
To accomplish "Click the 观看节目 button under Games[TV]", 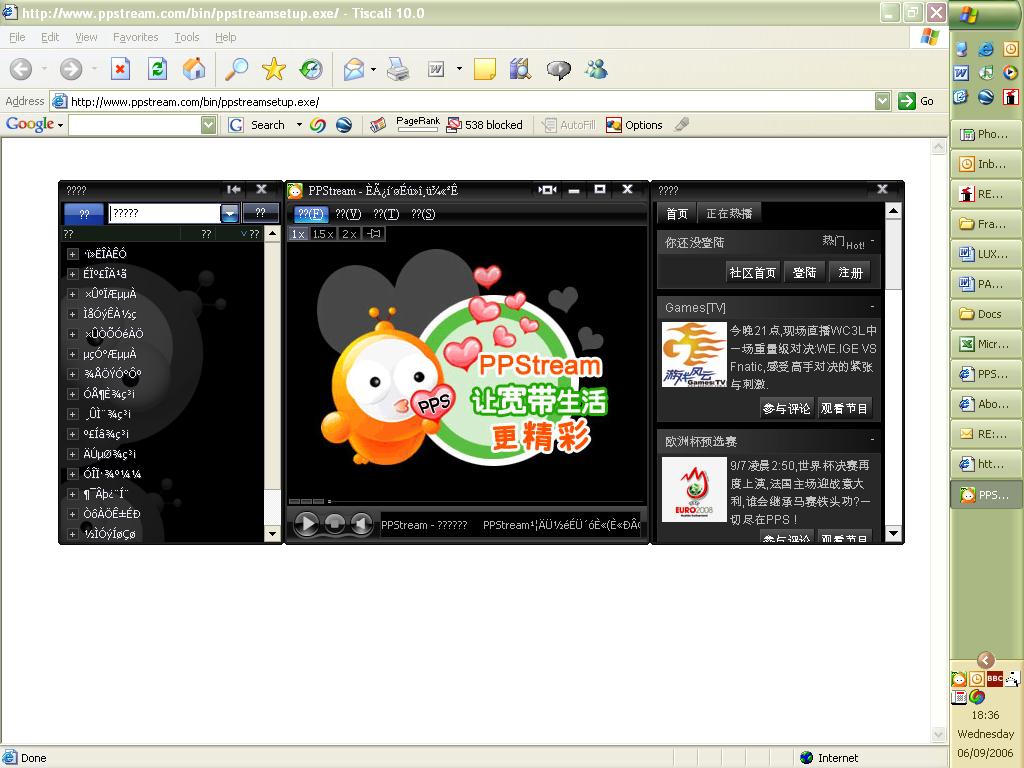I will click(x=845, y=408).
